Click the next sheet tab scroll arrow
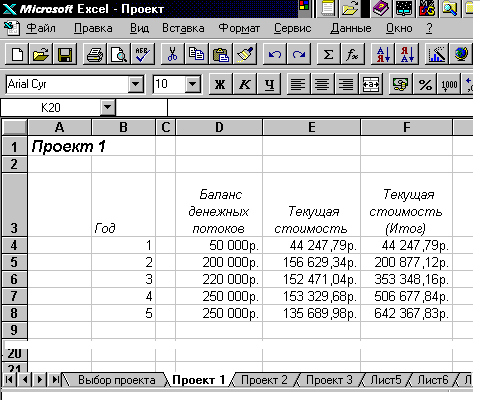Screen dimensions: 480x400 click(40, 379)
